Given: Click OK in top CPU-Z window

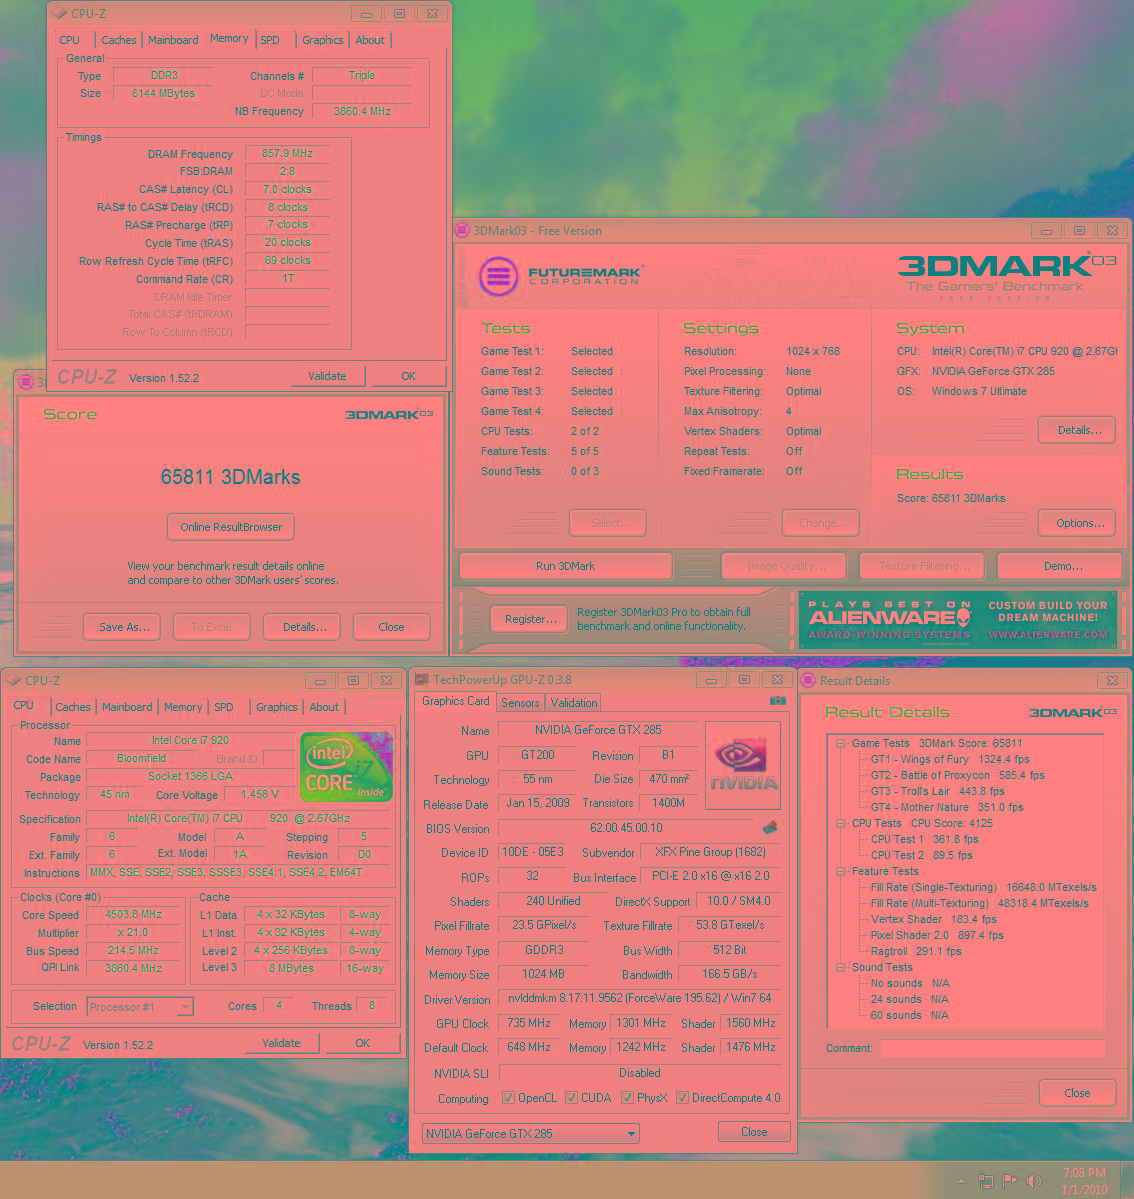Looking at the screenshot, I should pyautogui.click(x=409, y=376).
